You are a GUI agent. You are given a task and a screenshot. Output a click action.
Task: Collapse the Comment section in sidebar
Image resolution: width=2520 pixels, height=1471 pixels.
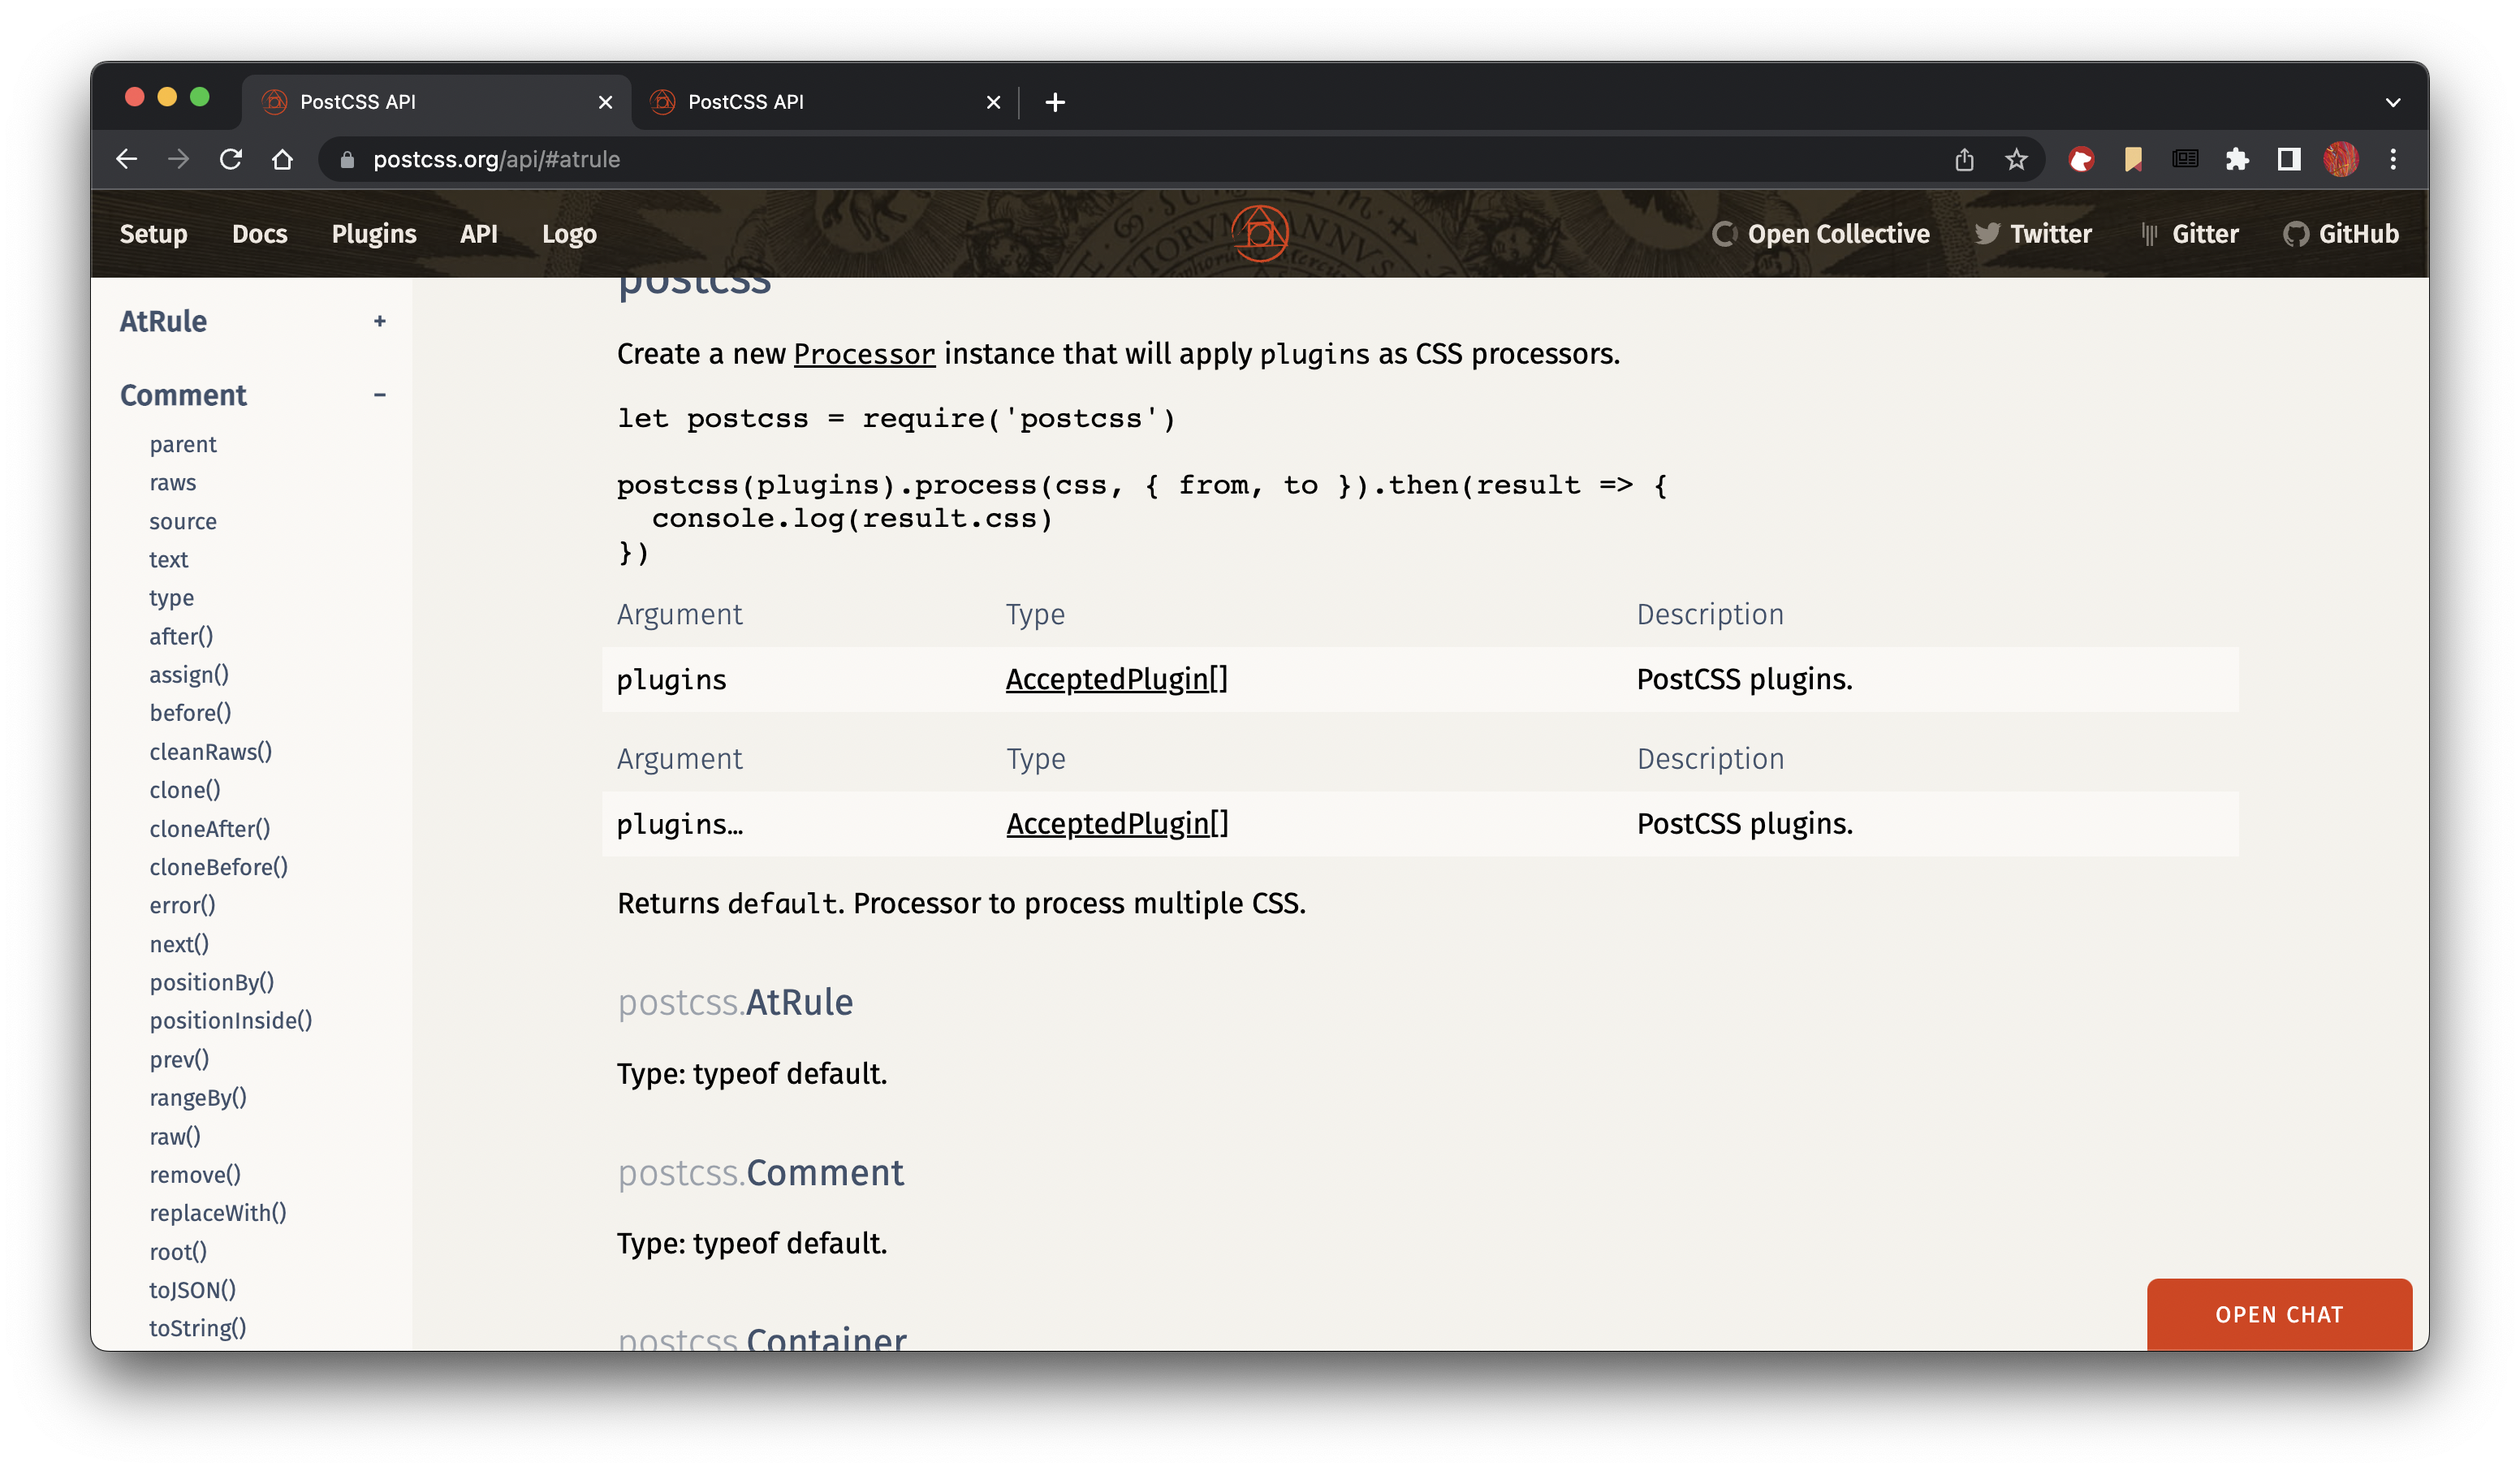click(x=380, y=395)
